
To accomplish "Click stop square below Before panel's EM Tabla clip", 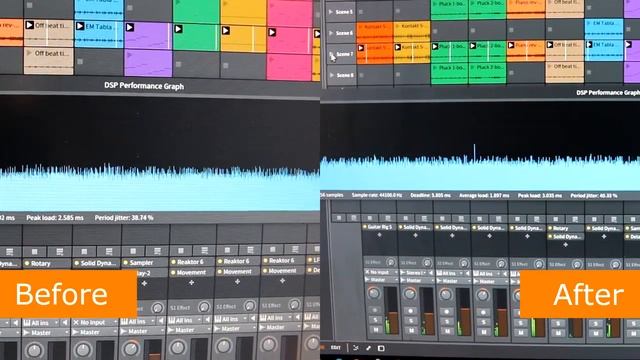I will pyautogui.click(x=80, y=62).
